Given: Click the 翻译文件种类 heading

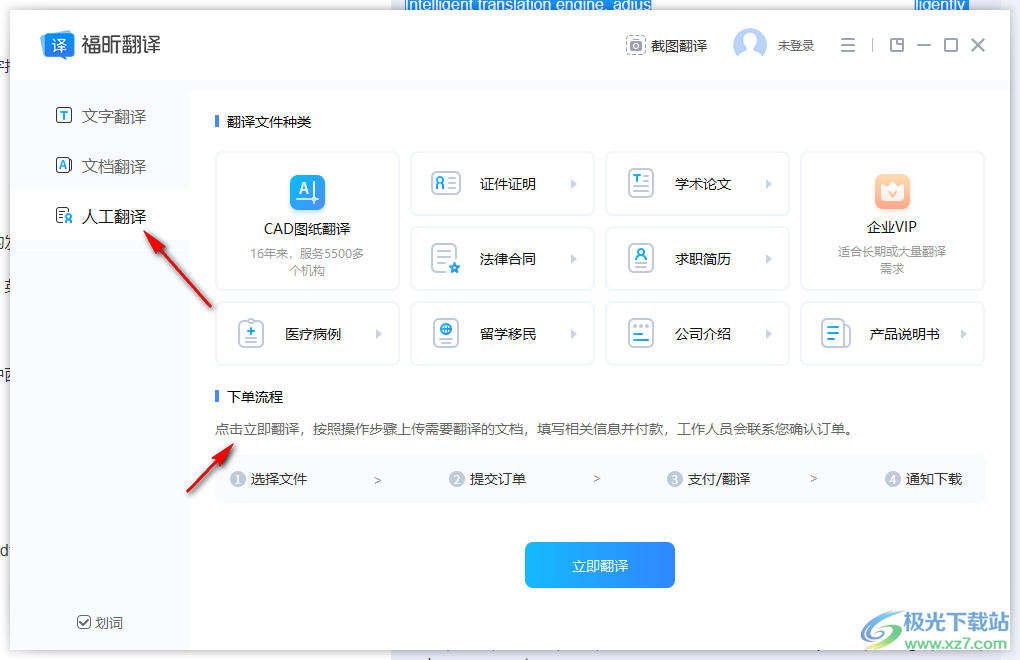Looking at the screenshot, I should point(269,122).
